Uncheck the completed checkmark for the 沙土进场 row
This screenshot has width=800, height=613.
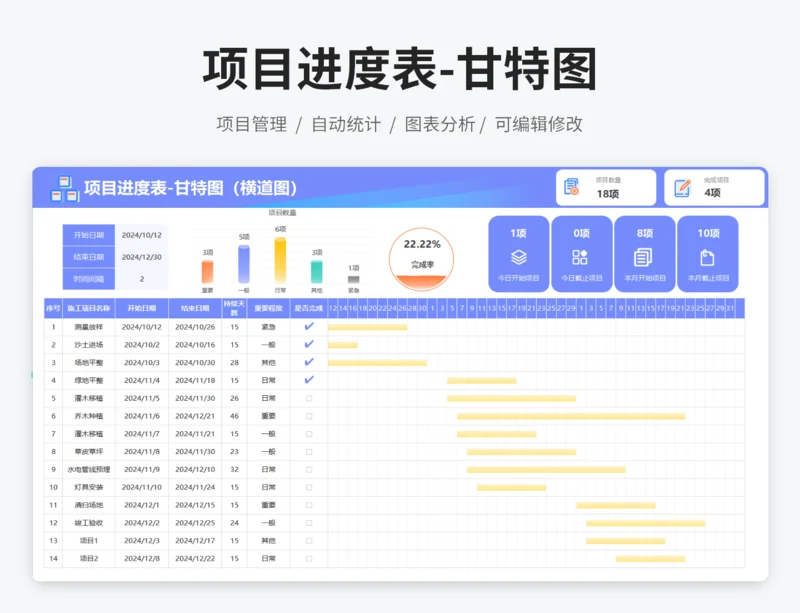pyautogui.click(x=309, y=345)
